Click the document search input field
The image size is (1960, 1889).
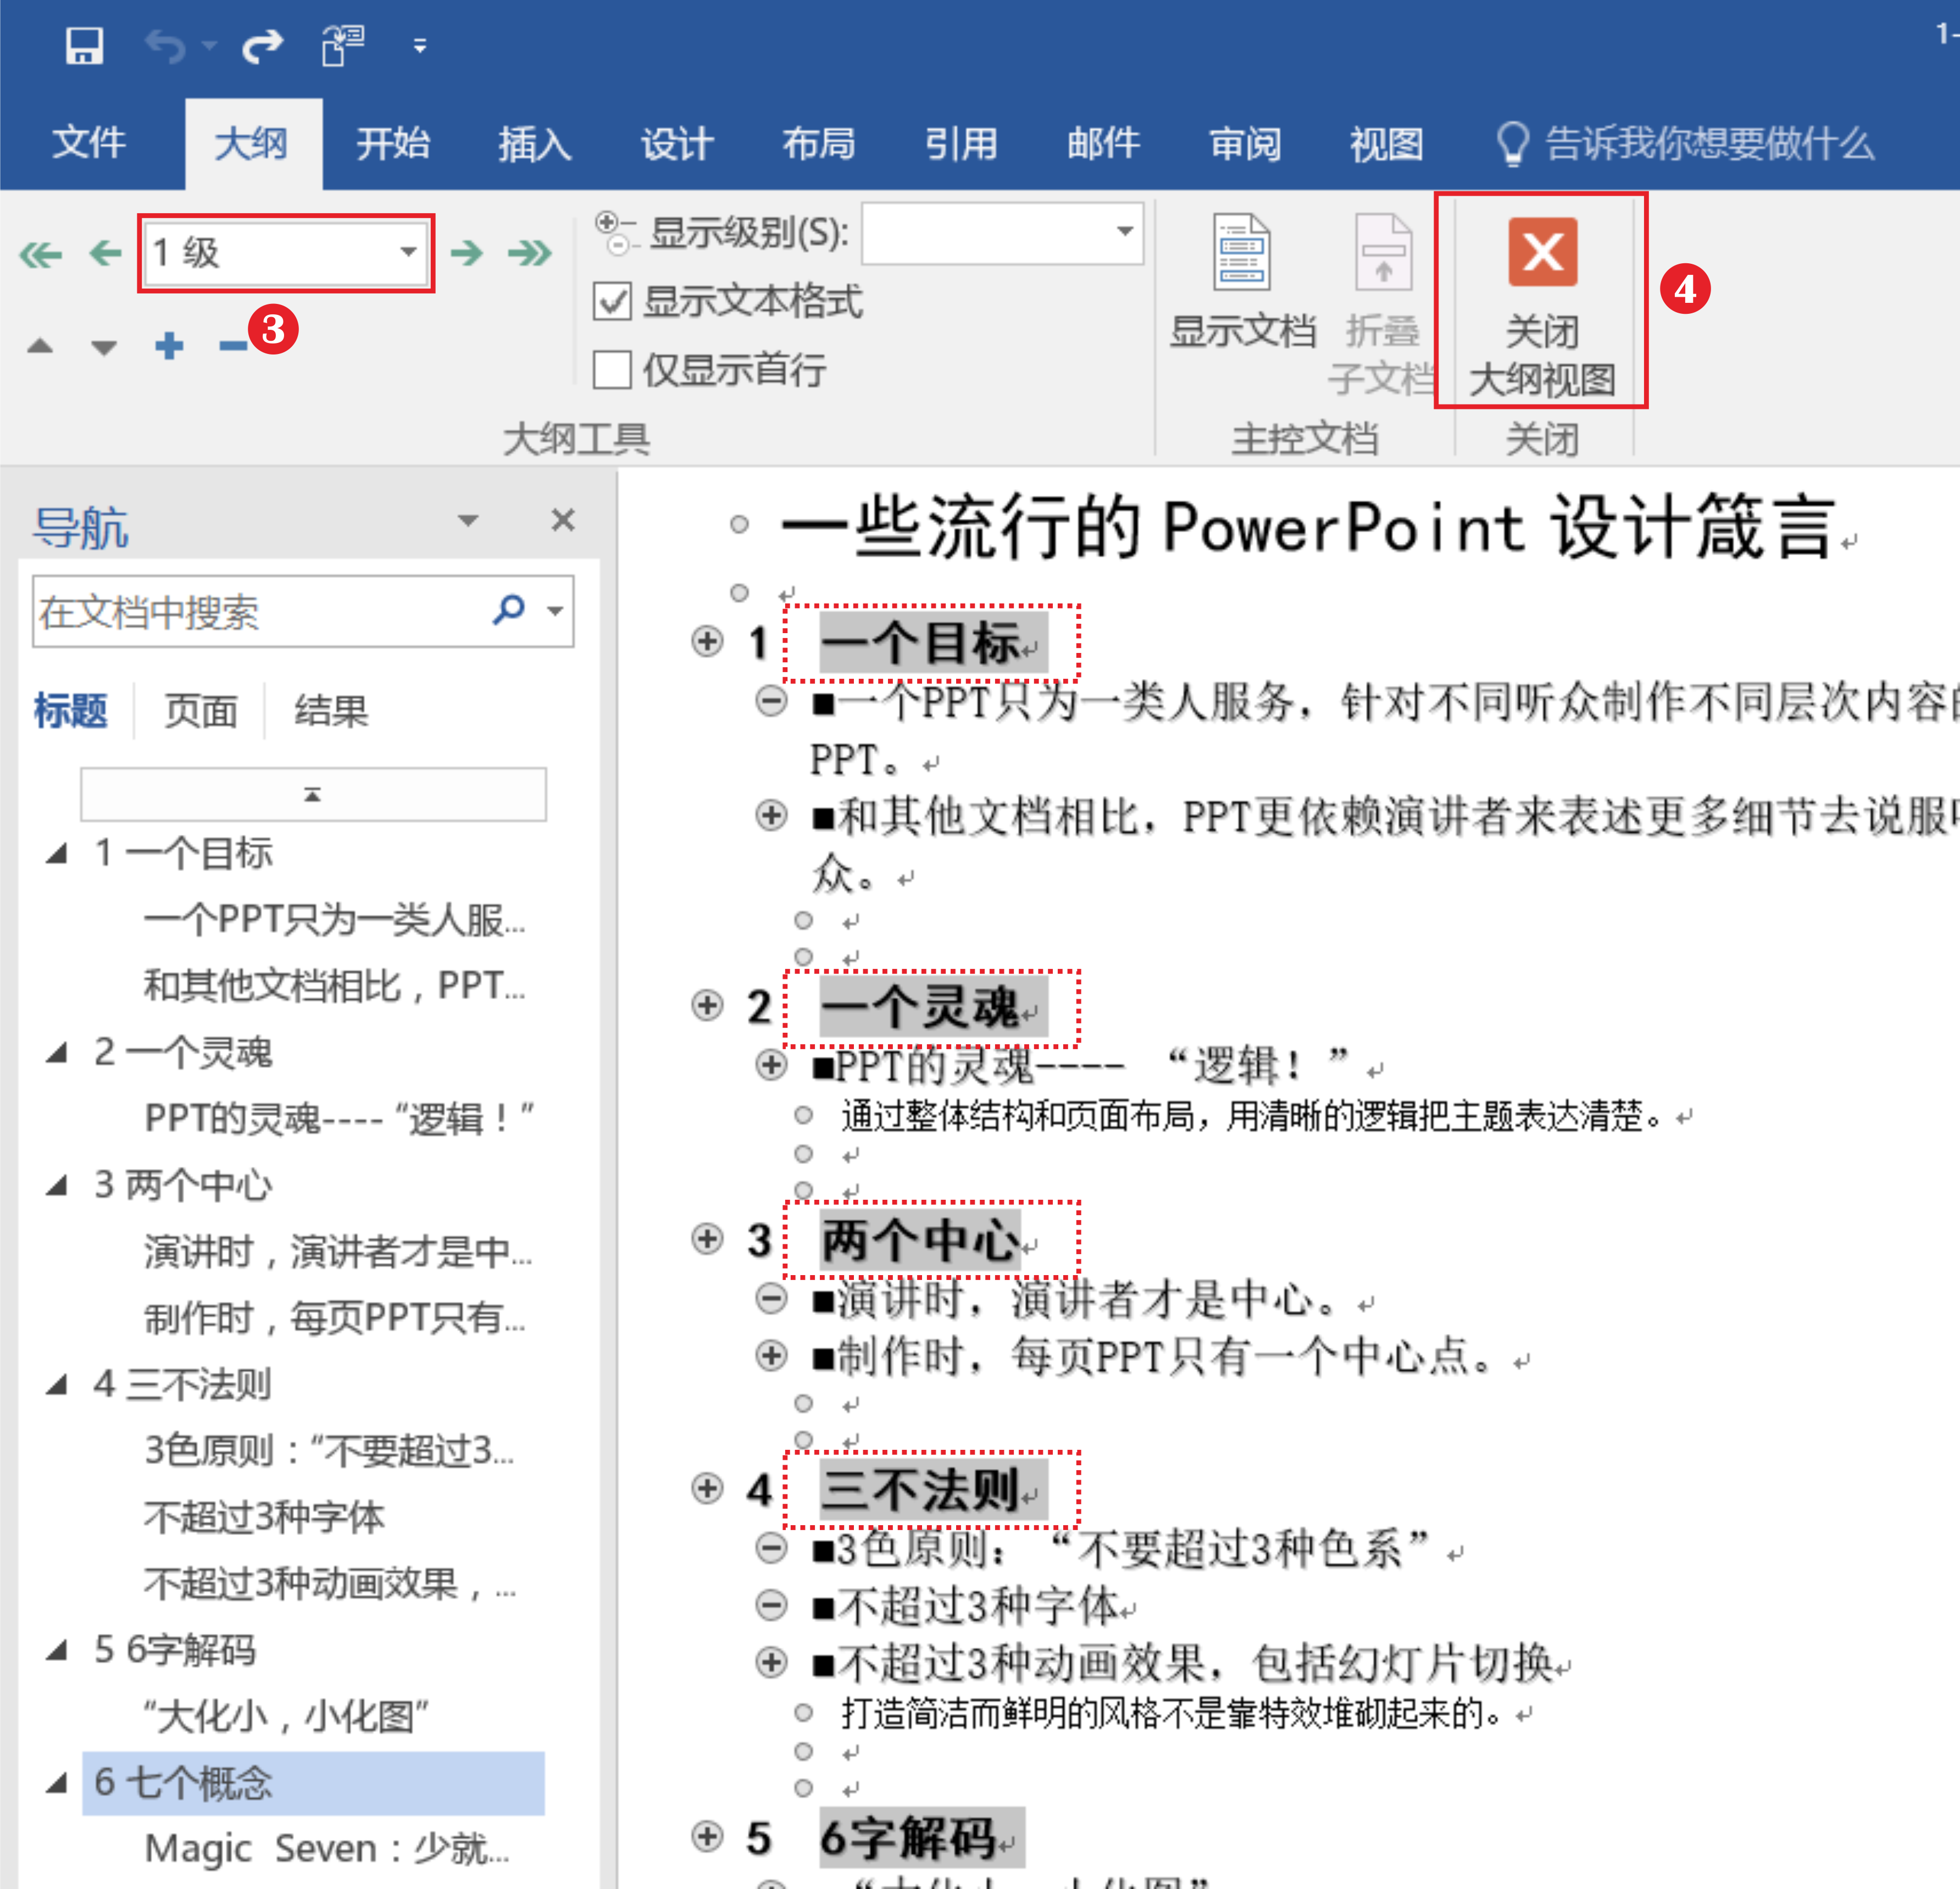tap(260, 611)
